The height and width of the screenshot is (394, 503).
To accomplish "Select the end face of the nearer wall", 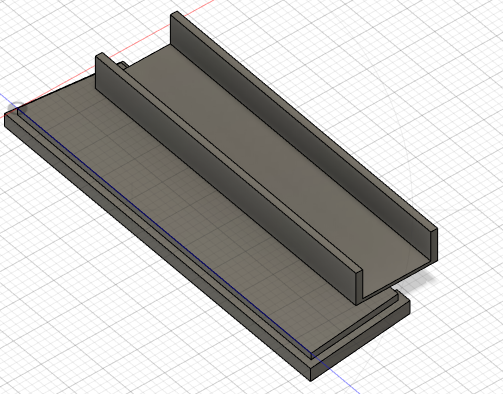I will tap(359, 287).
